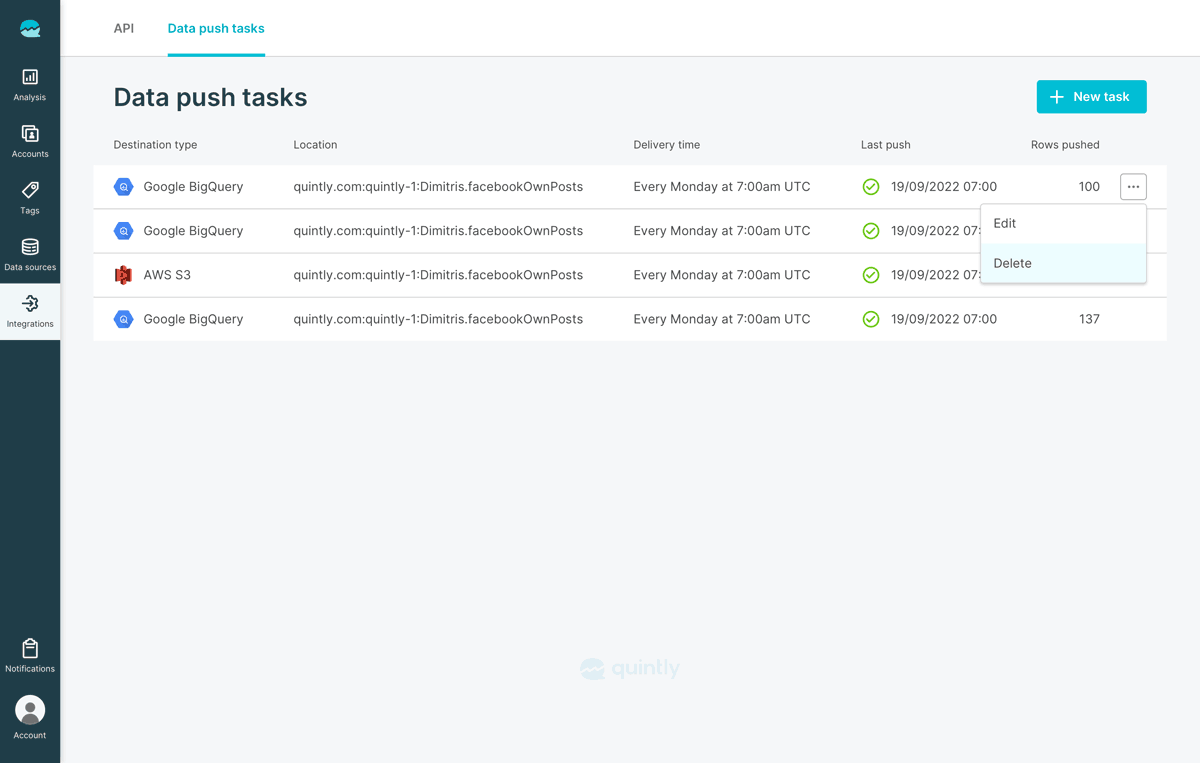
Task: Click the Google BigQuery icon in the 100-row task
Action: click(x=123, y=187)
